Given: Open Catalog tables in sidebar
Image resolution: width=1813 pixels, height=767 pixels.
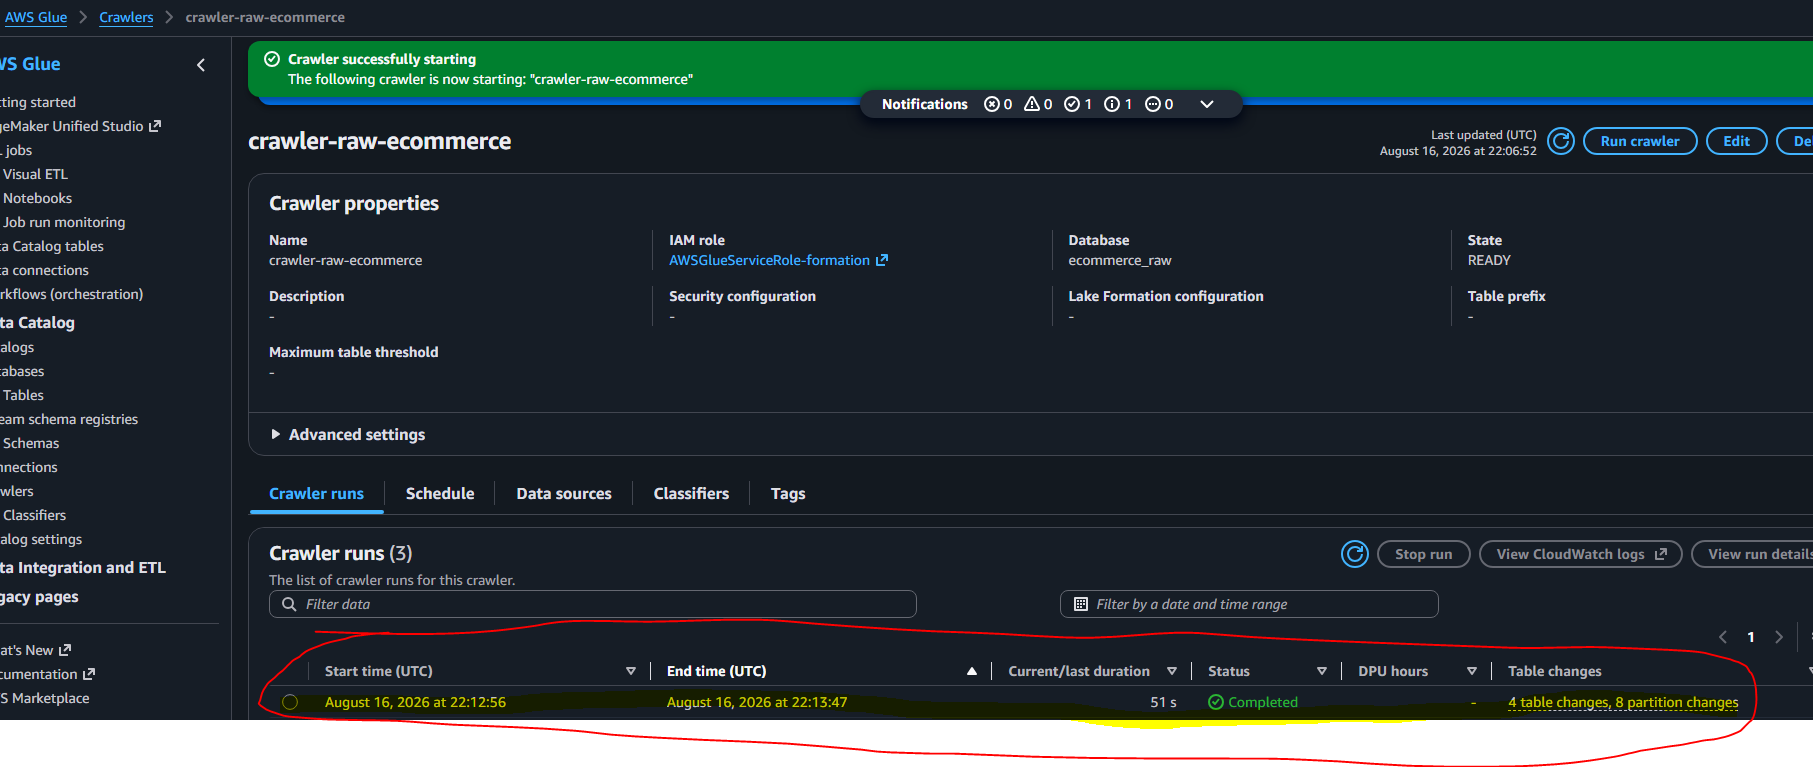Looking at the screenshot, I should point(52,246).
